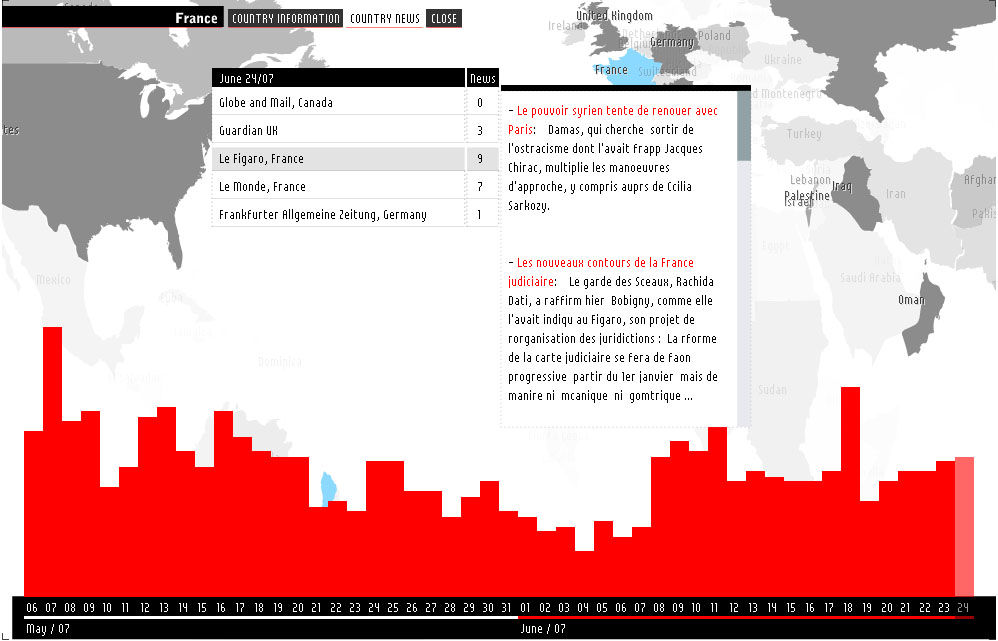Select June 24 on the timeline
This screenshot has height=641, width=998.
click(964, 608)
